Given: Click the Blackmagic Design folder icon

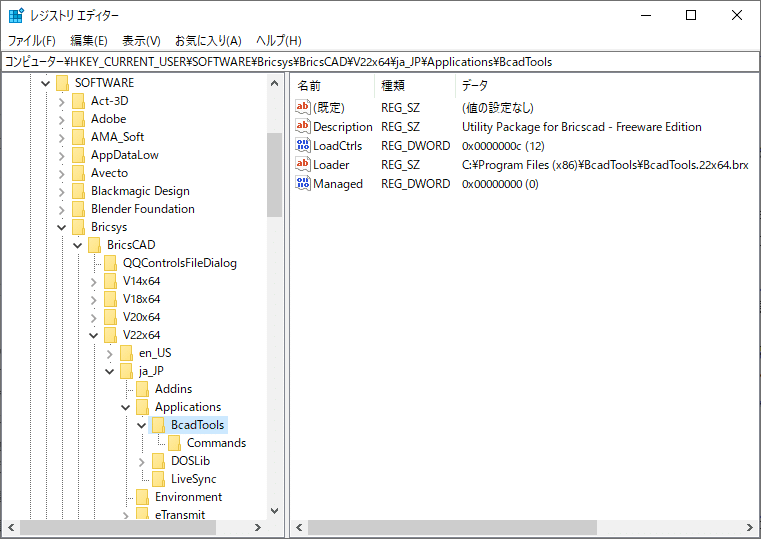Looking at the screenshot, I should pos(78,191).
